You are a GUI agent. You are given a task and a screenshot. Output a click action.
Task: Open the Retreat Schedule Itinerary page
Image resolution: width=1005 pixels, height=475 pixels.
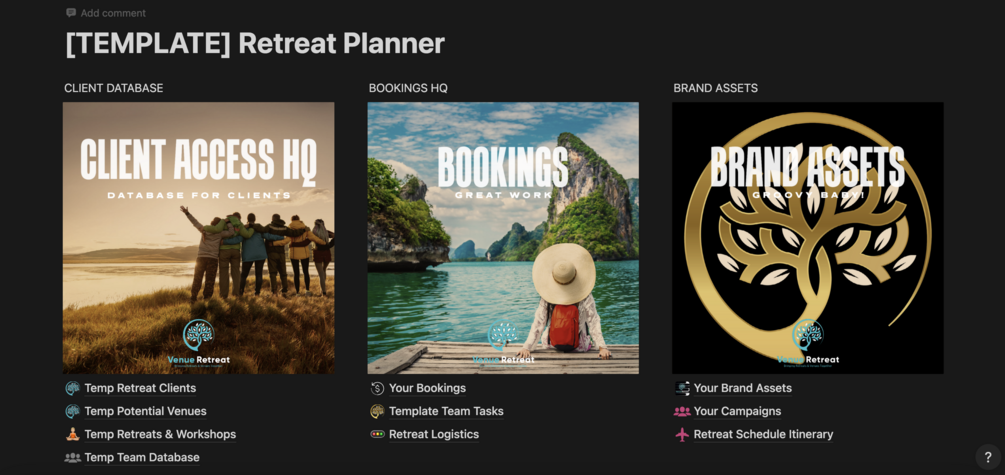point(763,435)
